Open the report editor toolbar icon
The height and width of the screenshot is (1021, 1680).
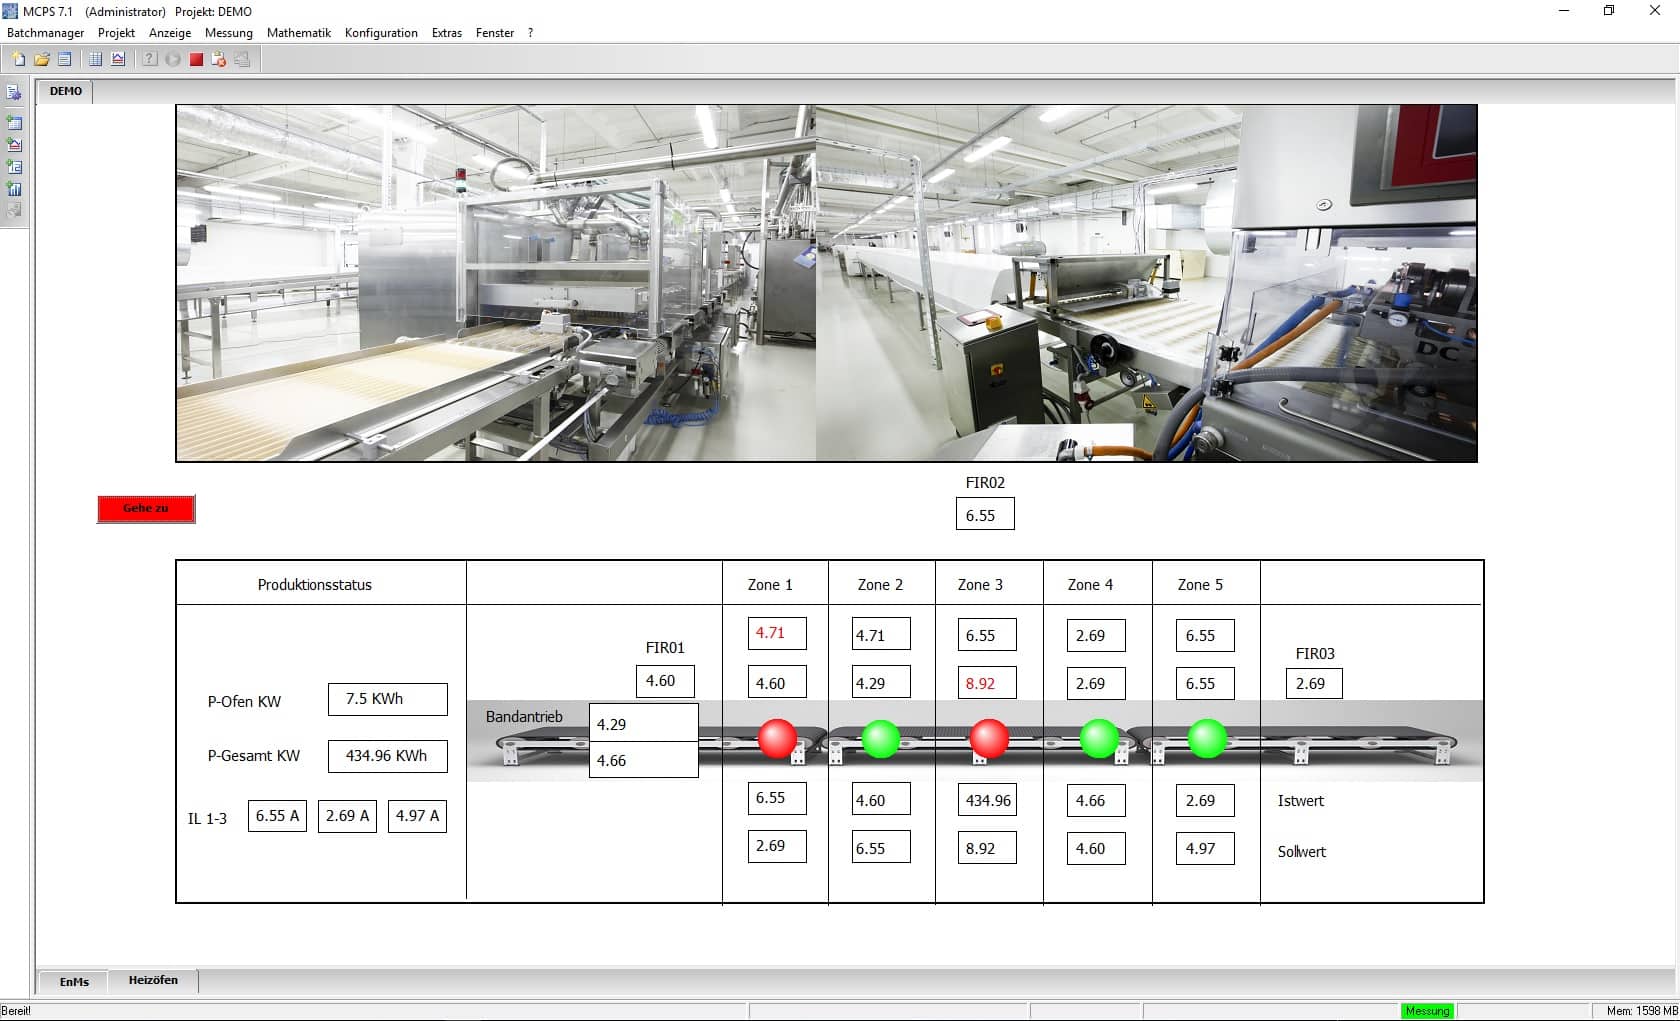pos(65,58)
